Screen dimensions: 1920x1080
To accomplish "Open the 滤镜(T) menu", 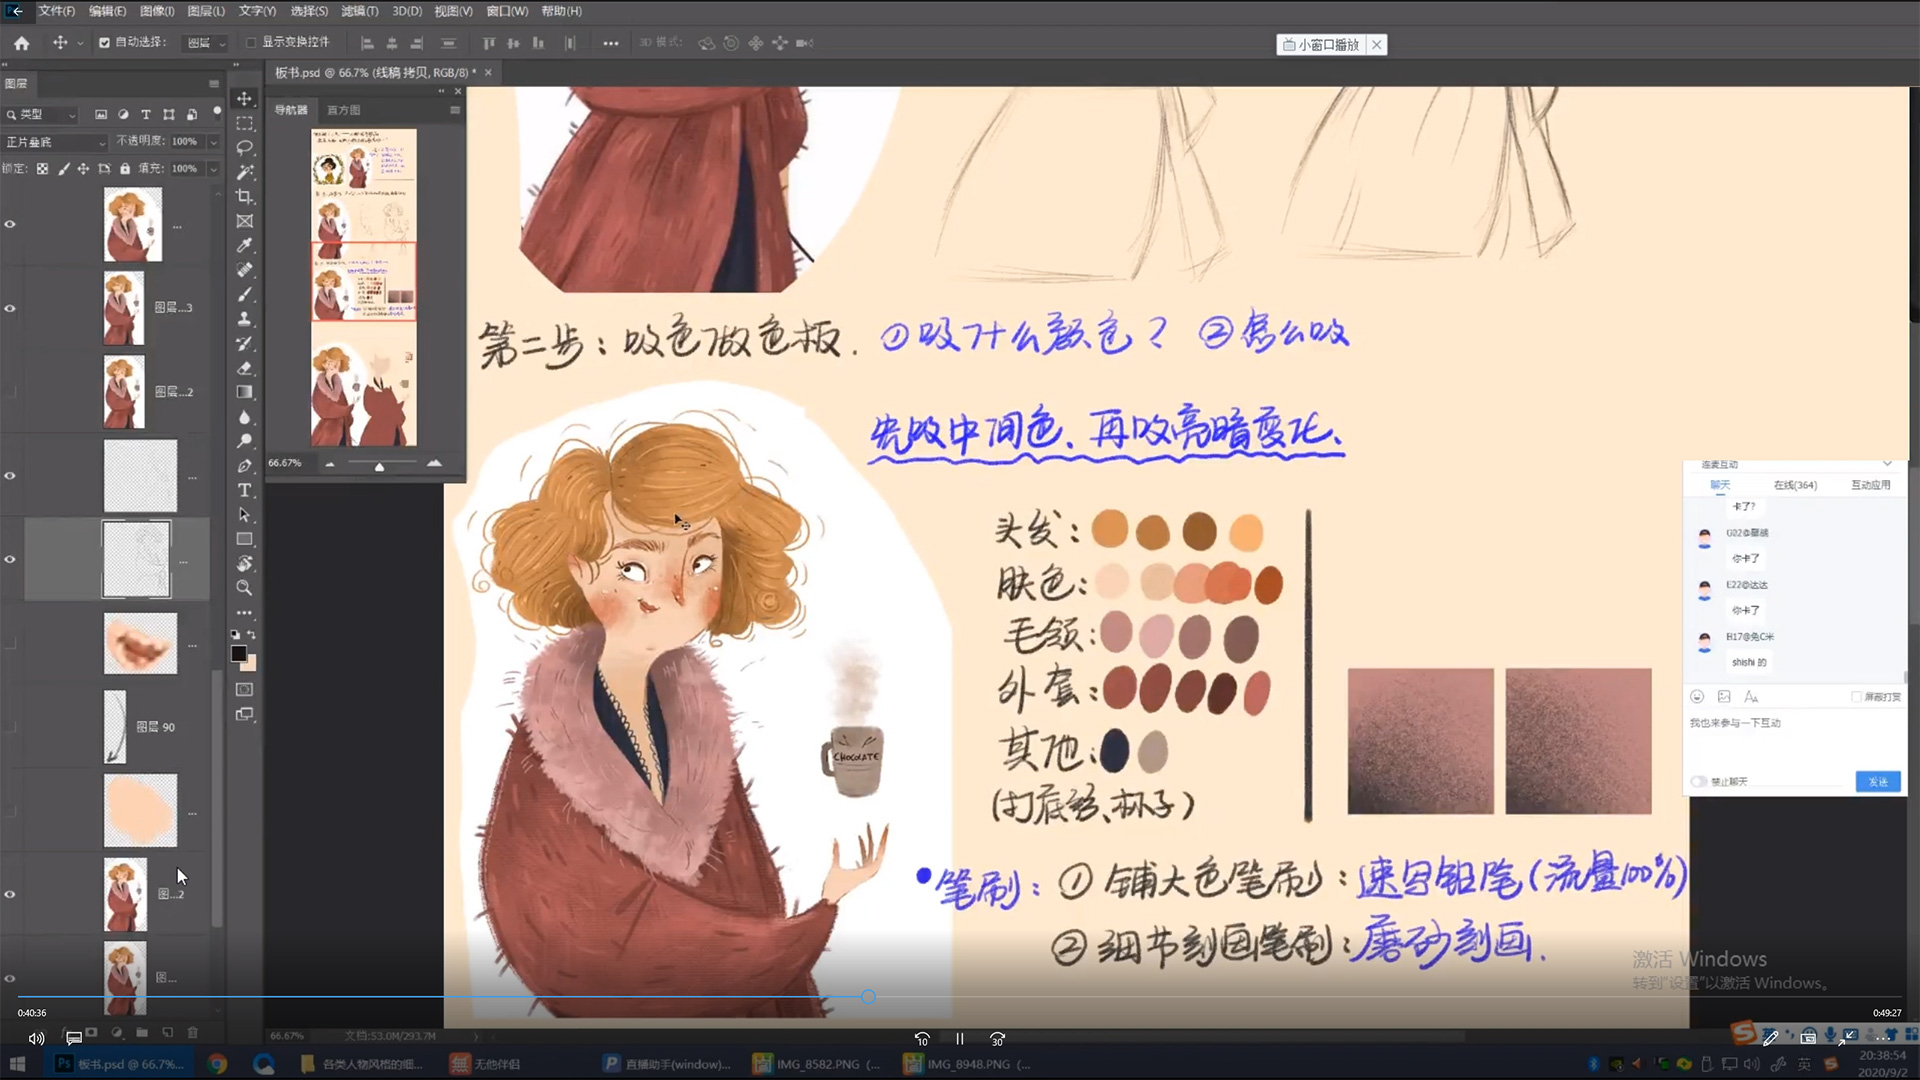I will (360, 11).
